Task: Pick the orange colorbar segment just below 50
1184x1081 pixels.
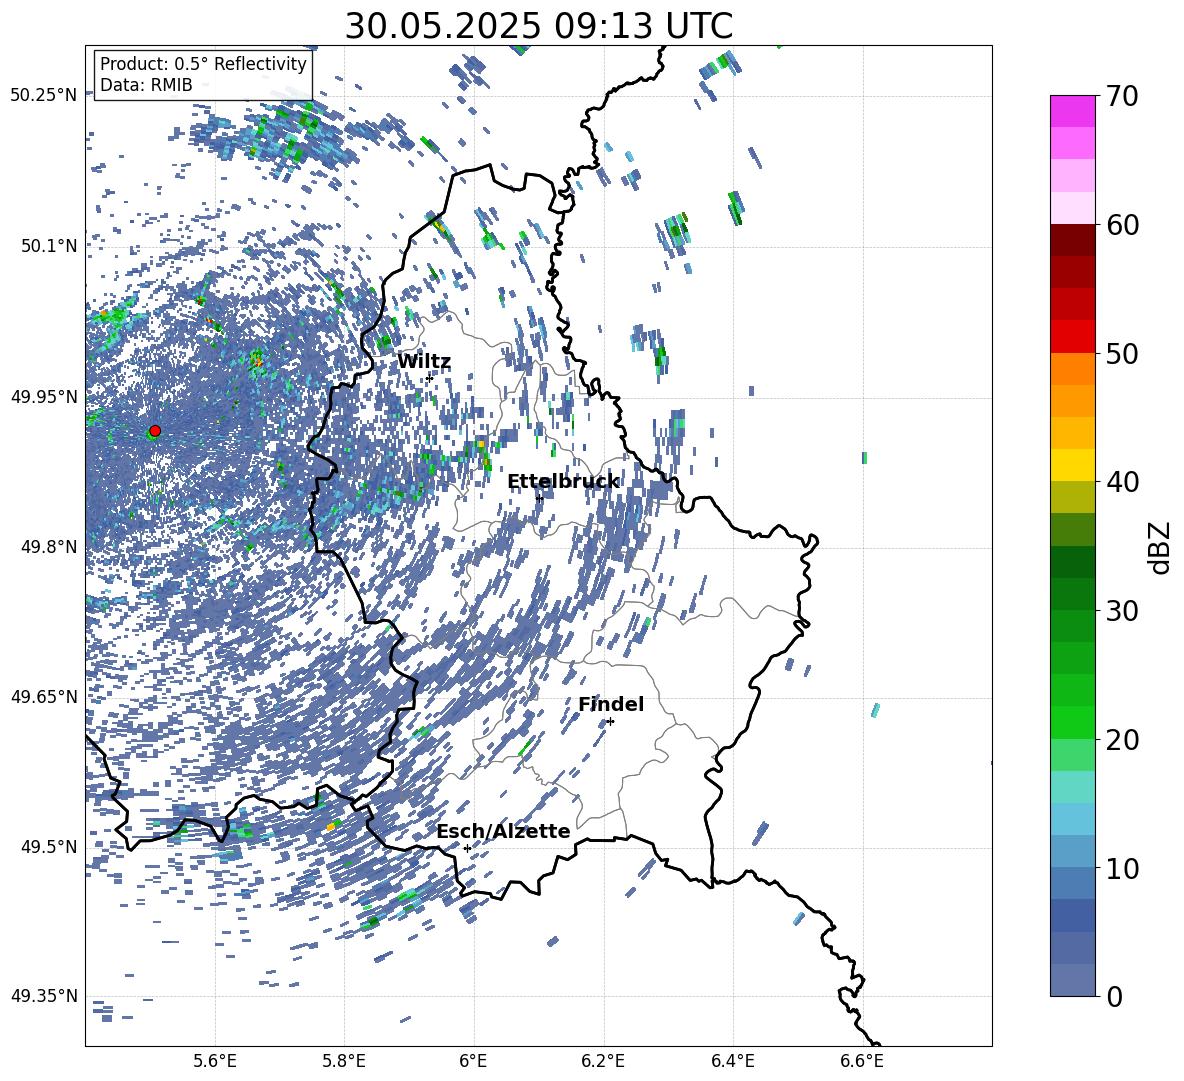Action: 1072,369
